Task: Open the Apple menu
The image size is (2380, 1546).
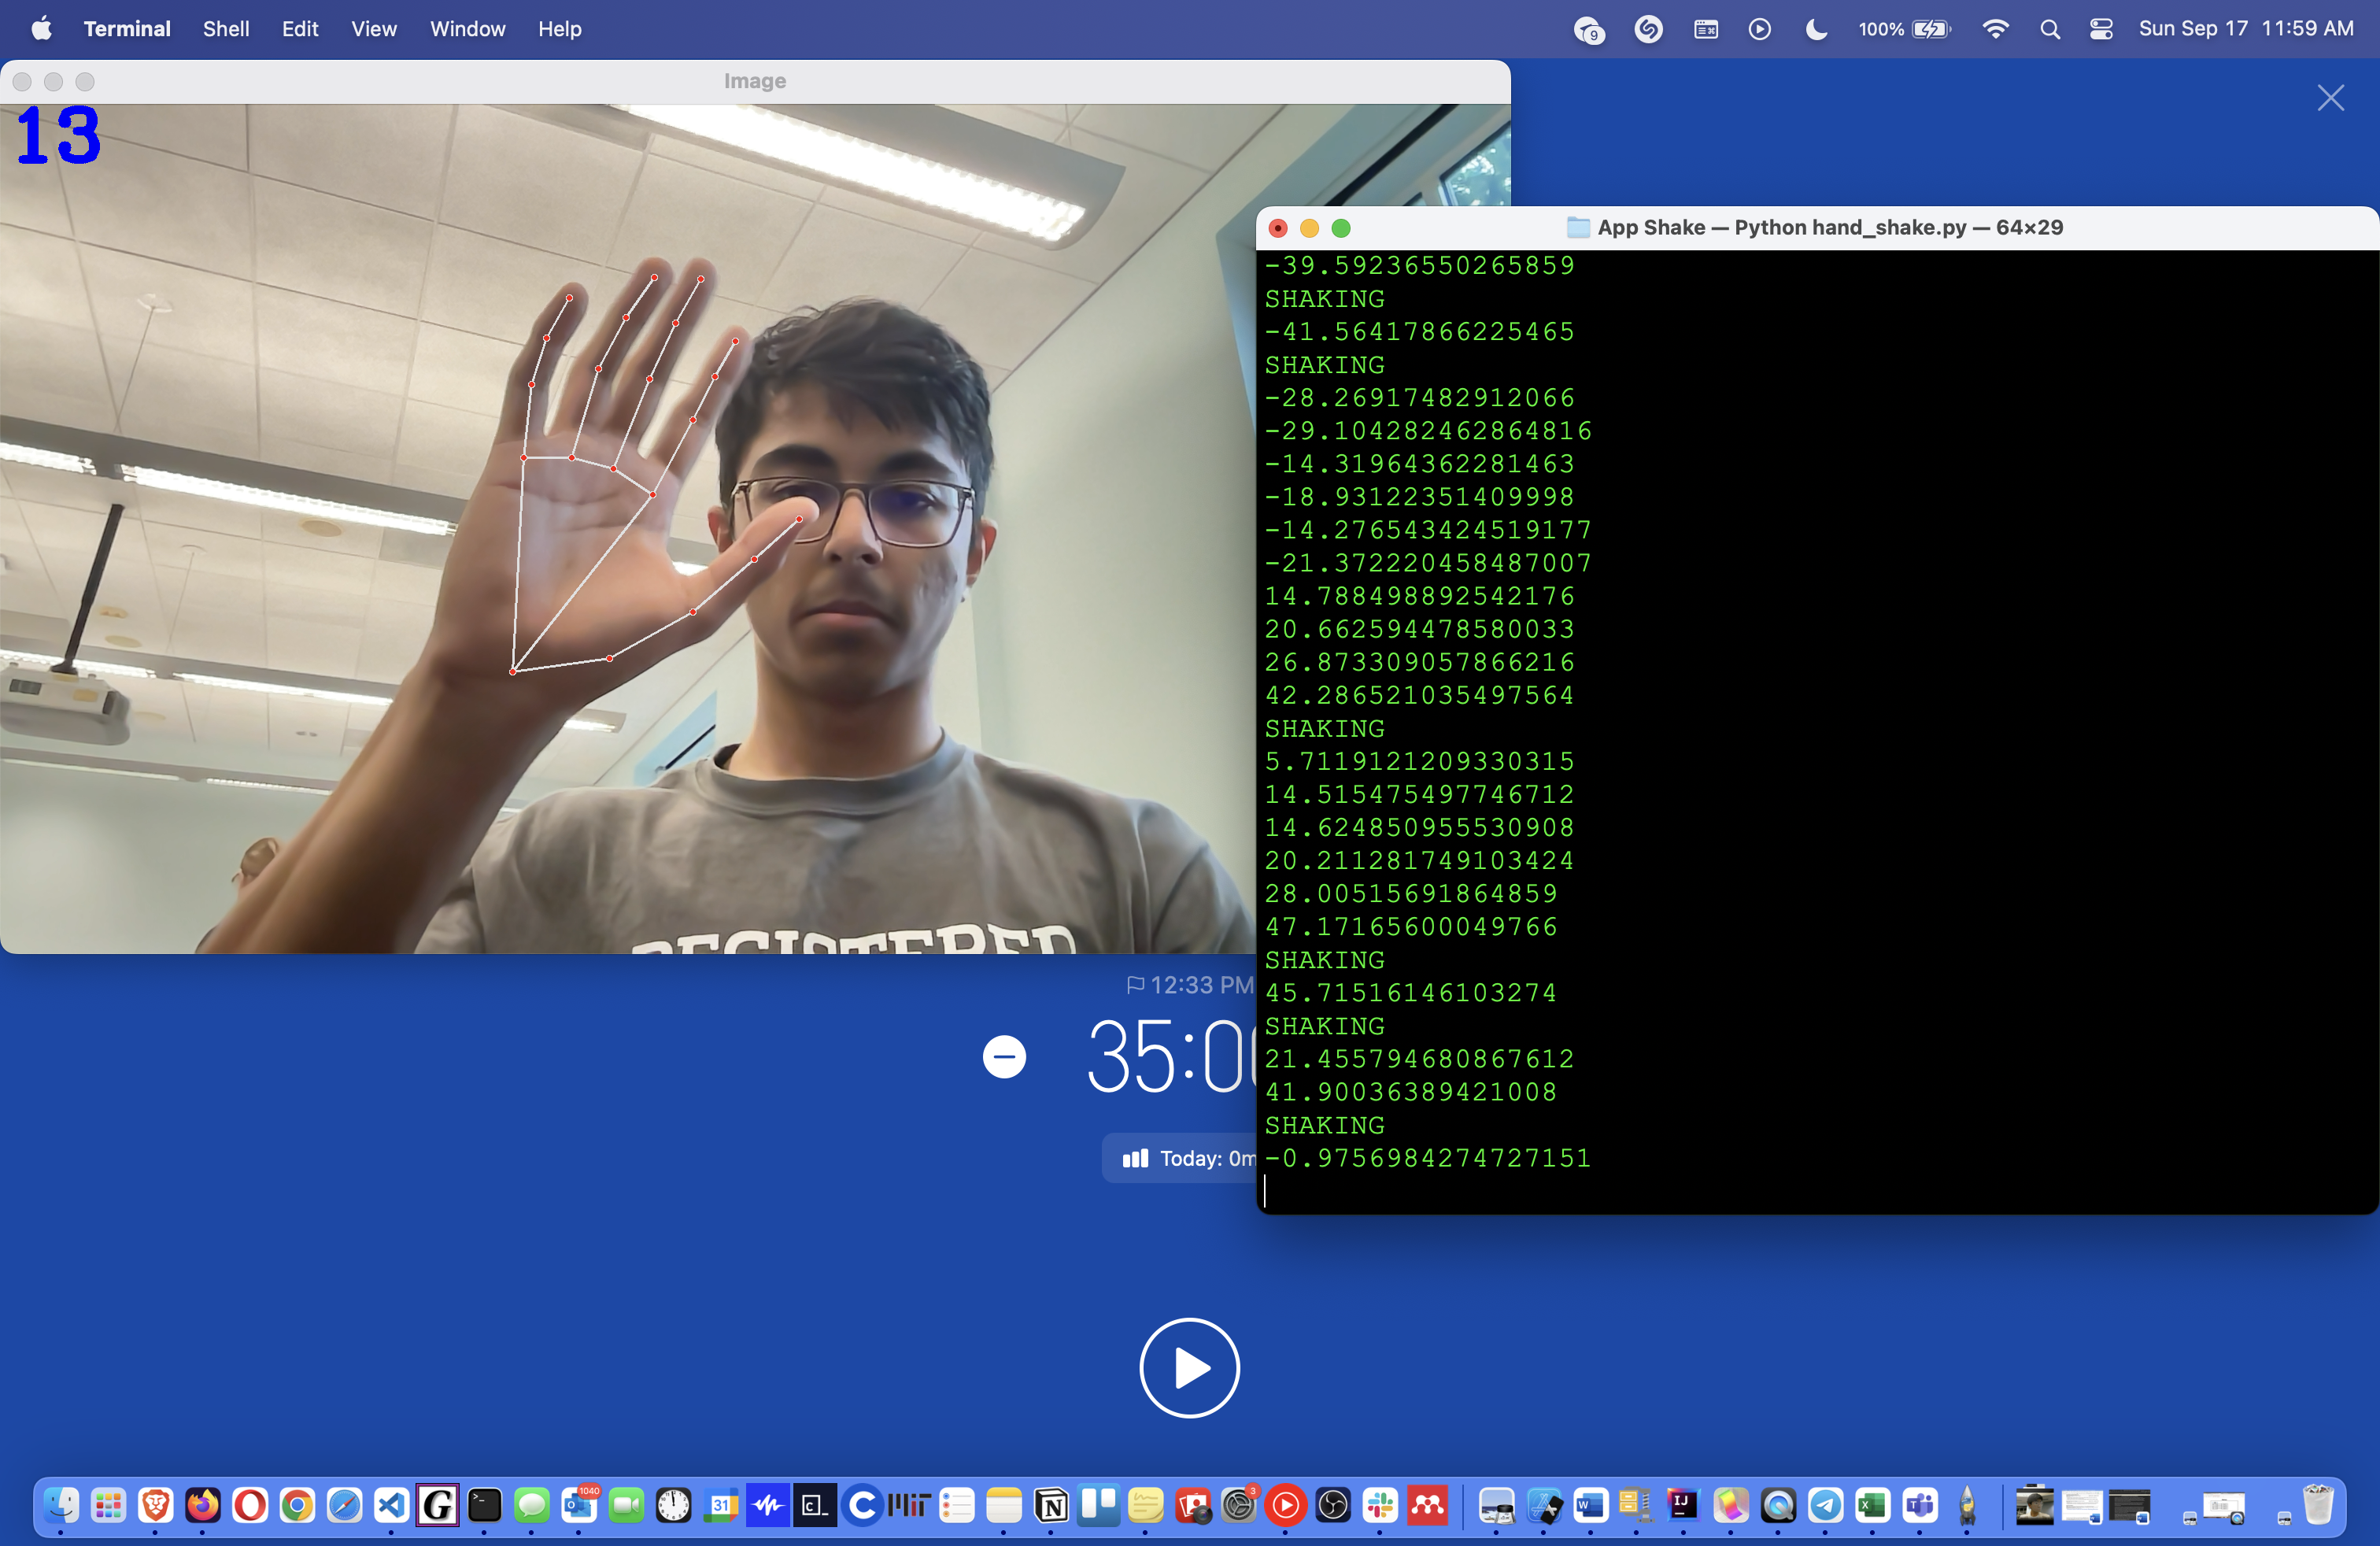Action: tap(41, 29)
